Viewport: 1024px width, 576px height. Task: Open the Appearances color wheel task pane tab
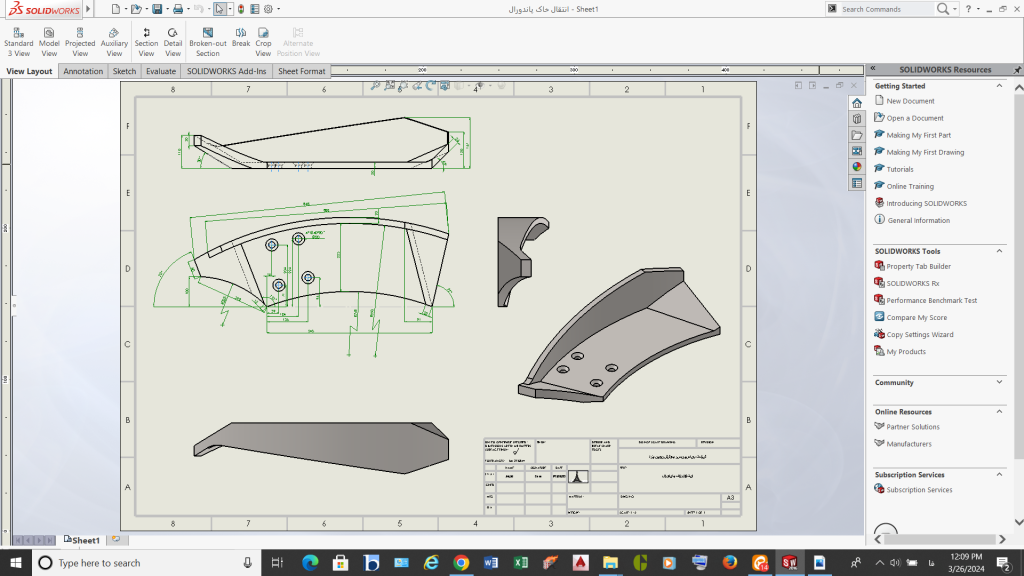(857, 167)
